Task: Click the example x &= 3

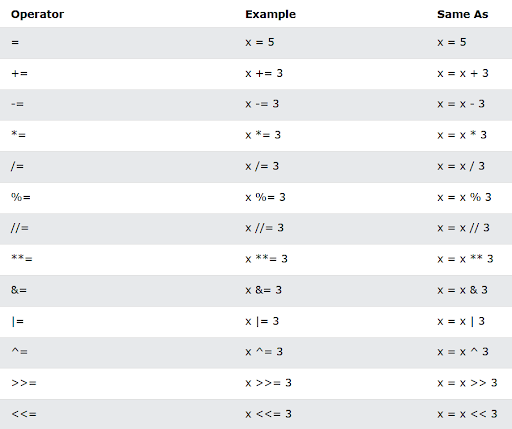Action: click(263, 290)
